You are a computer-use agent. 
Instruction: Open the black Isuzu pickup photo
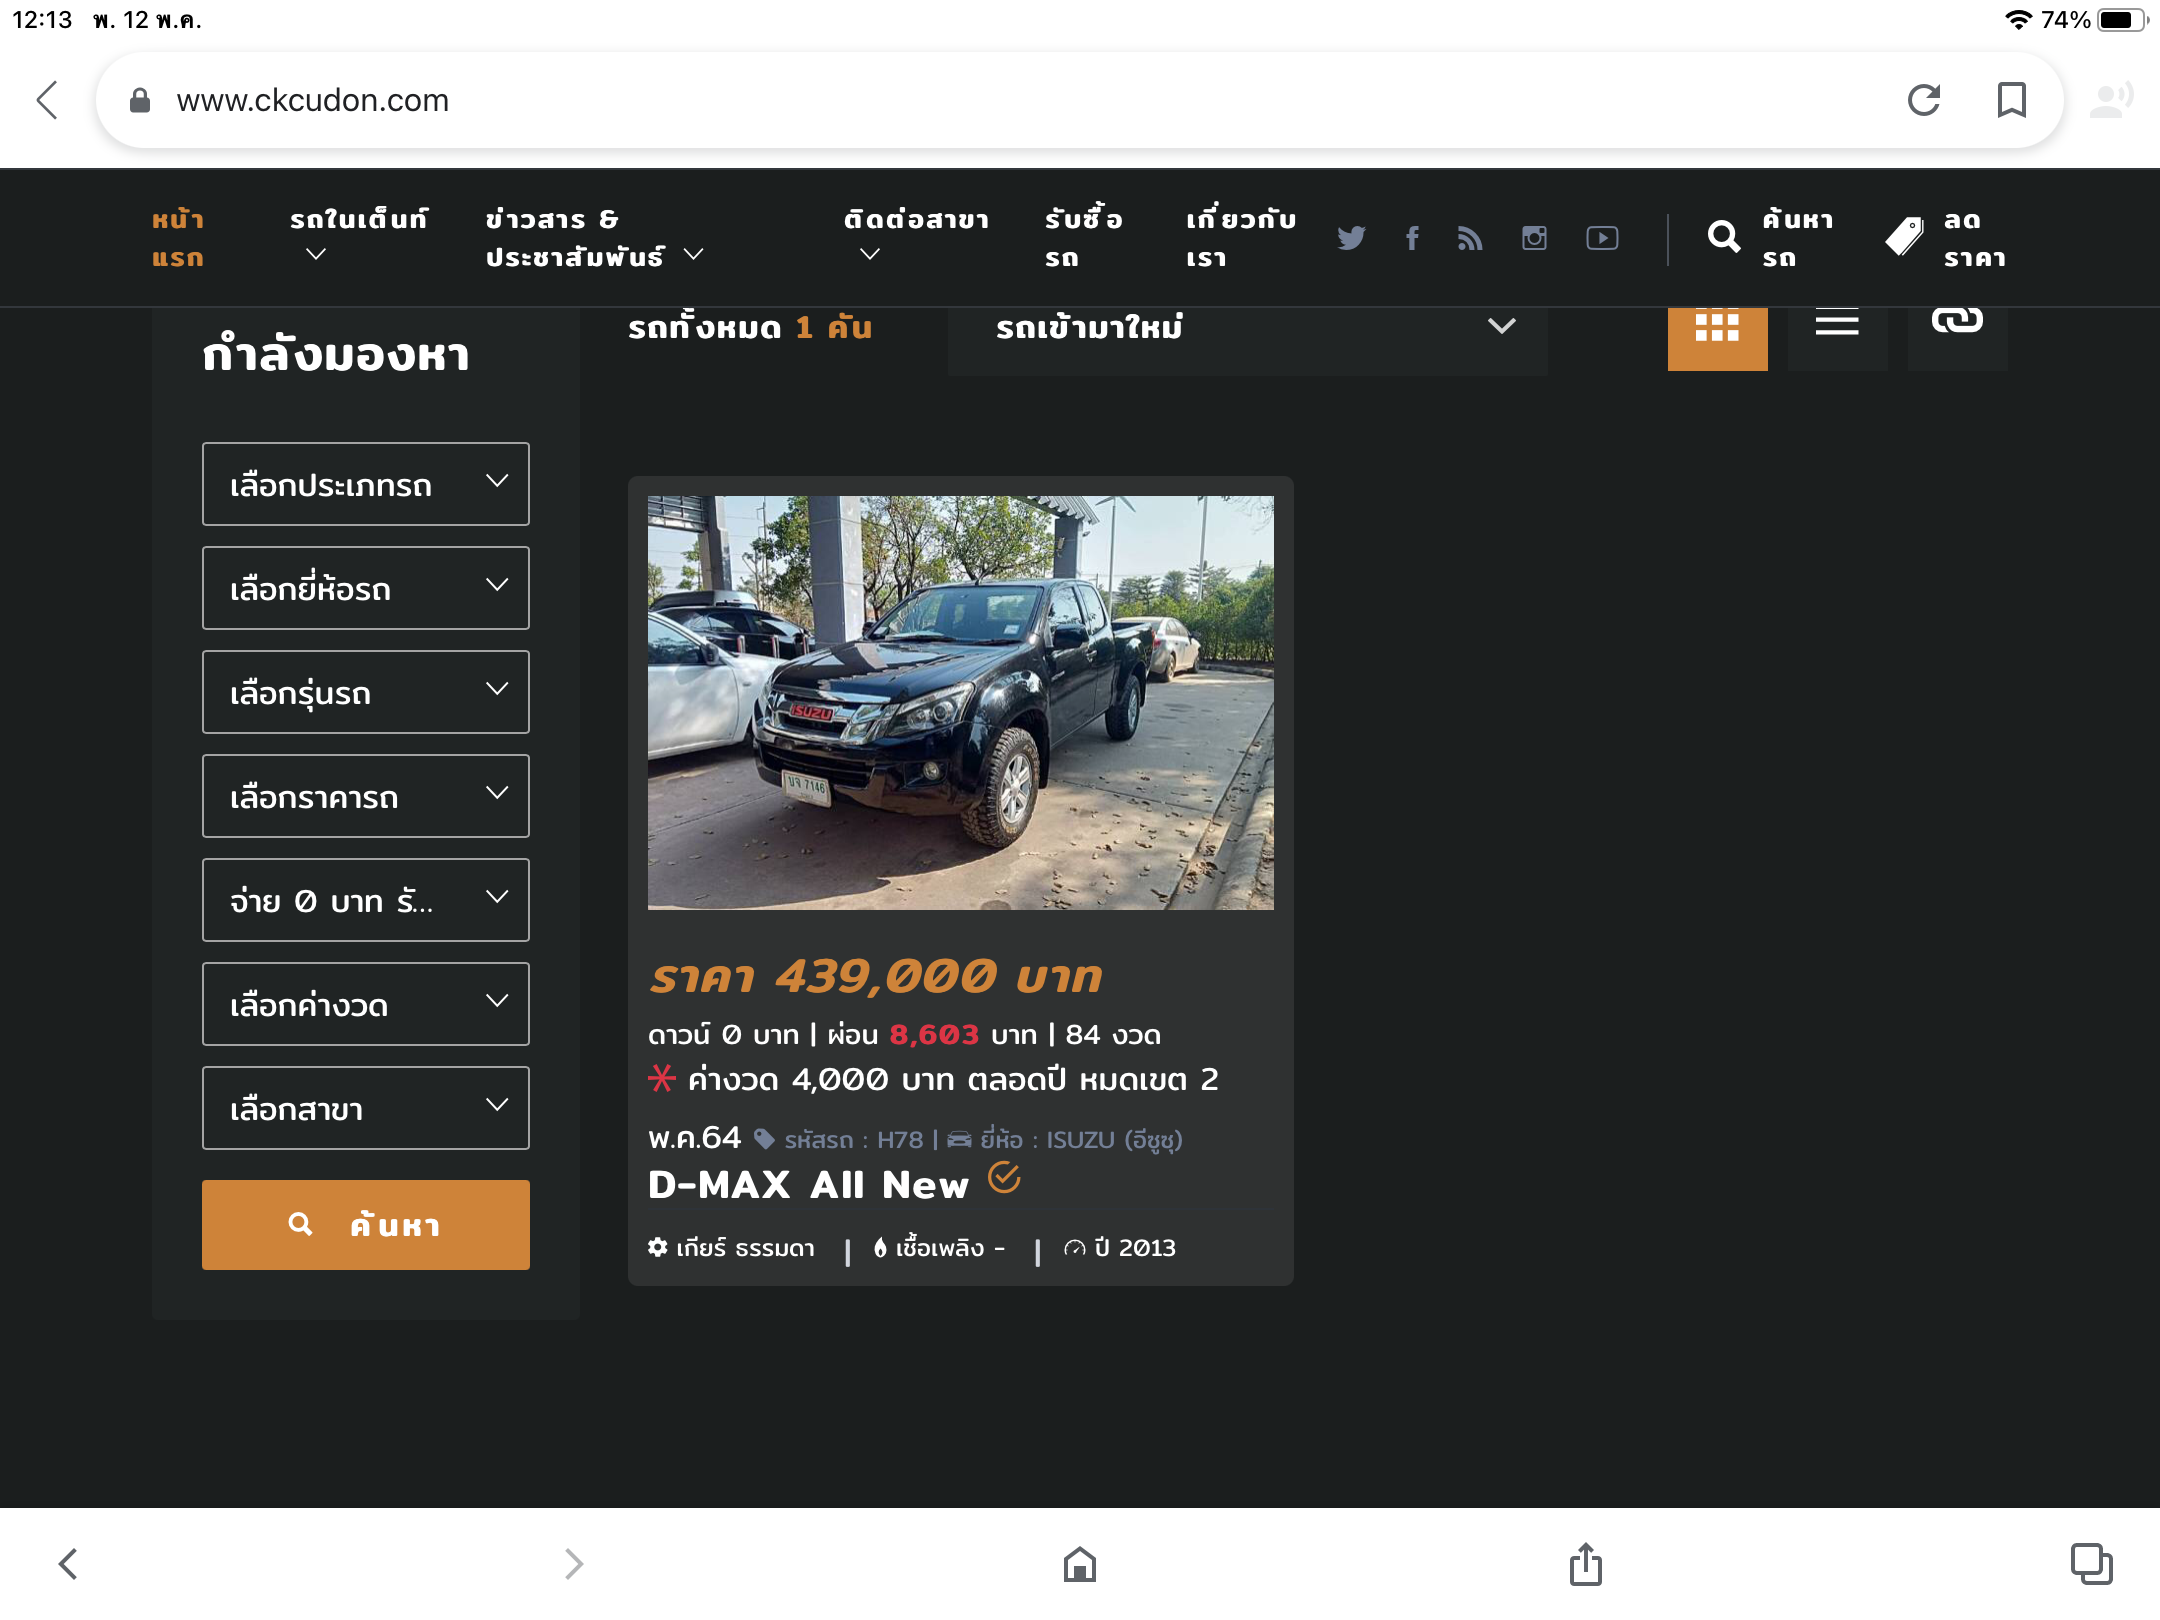point(960,702)
